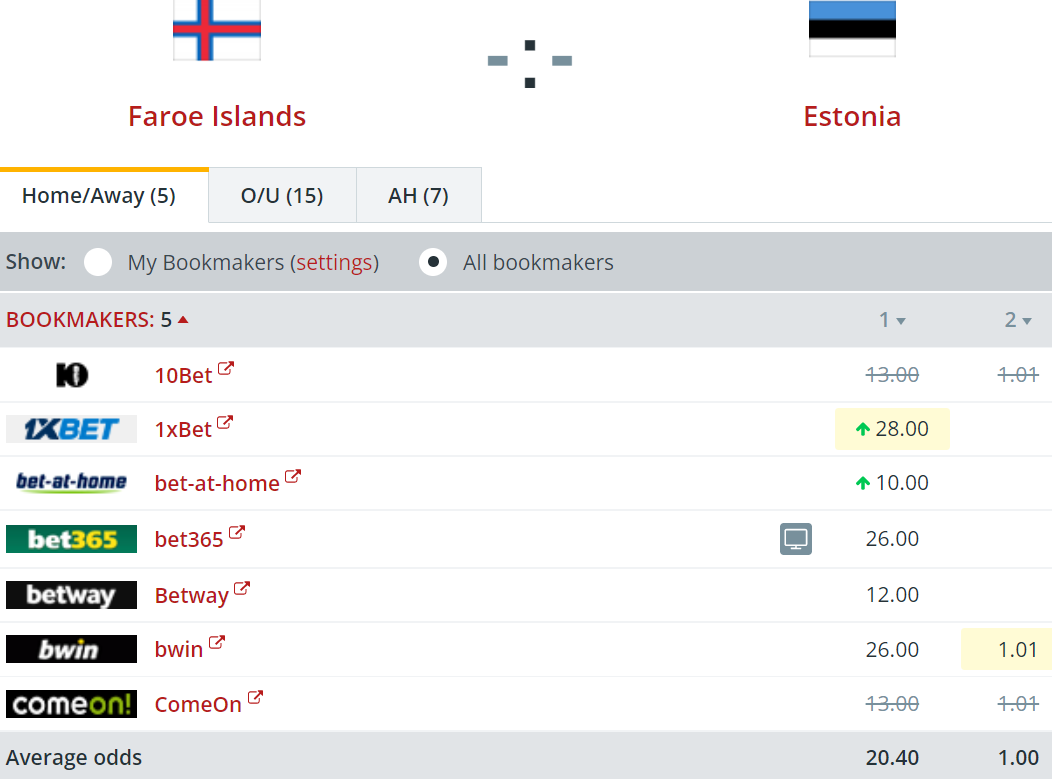1052x779 pixels.
Task: Toggle the BOOKMAKERS sort order arrow
Action: [183, 320]
